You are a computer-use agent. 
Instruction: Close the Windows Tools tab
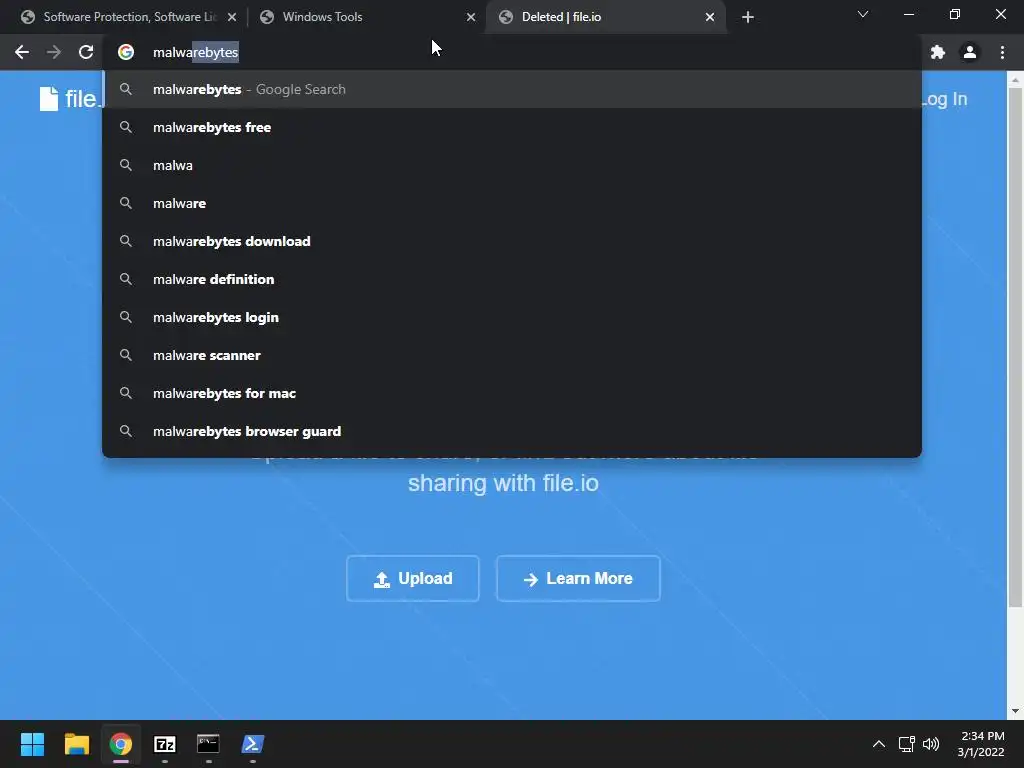coord(471,17)
